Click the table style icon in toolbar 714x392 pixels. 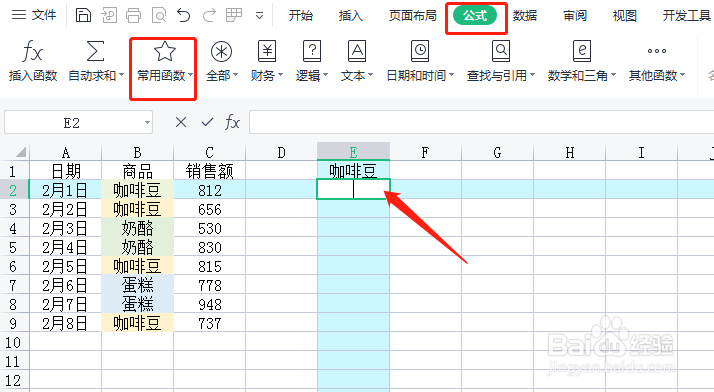click(x=234, y=15)
